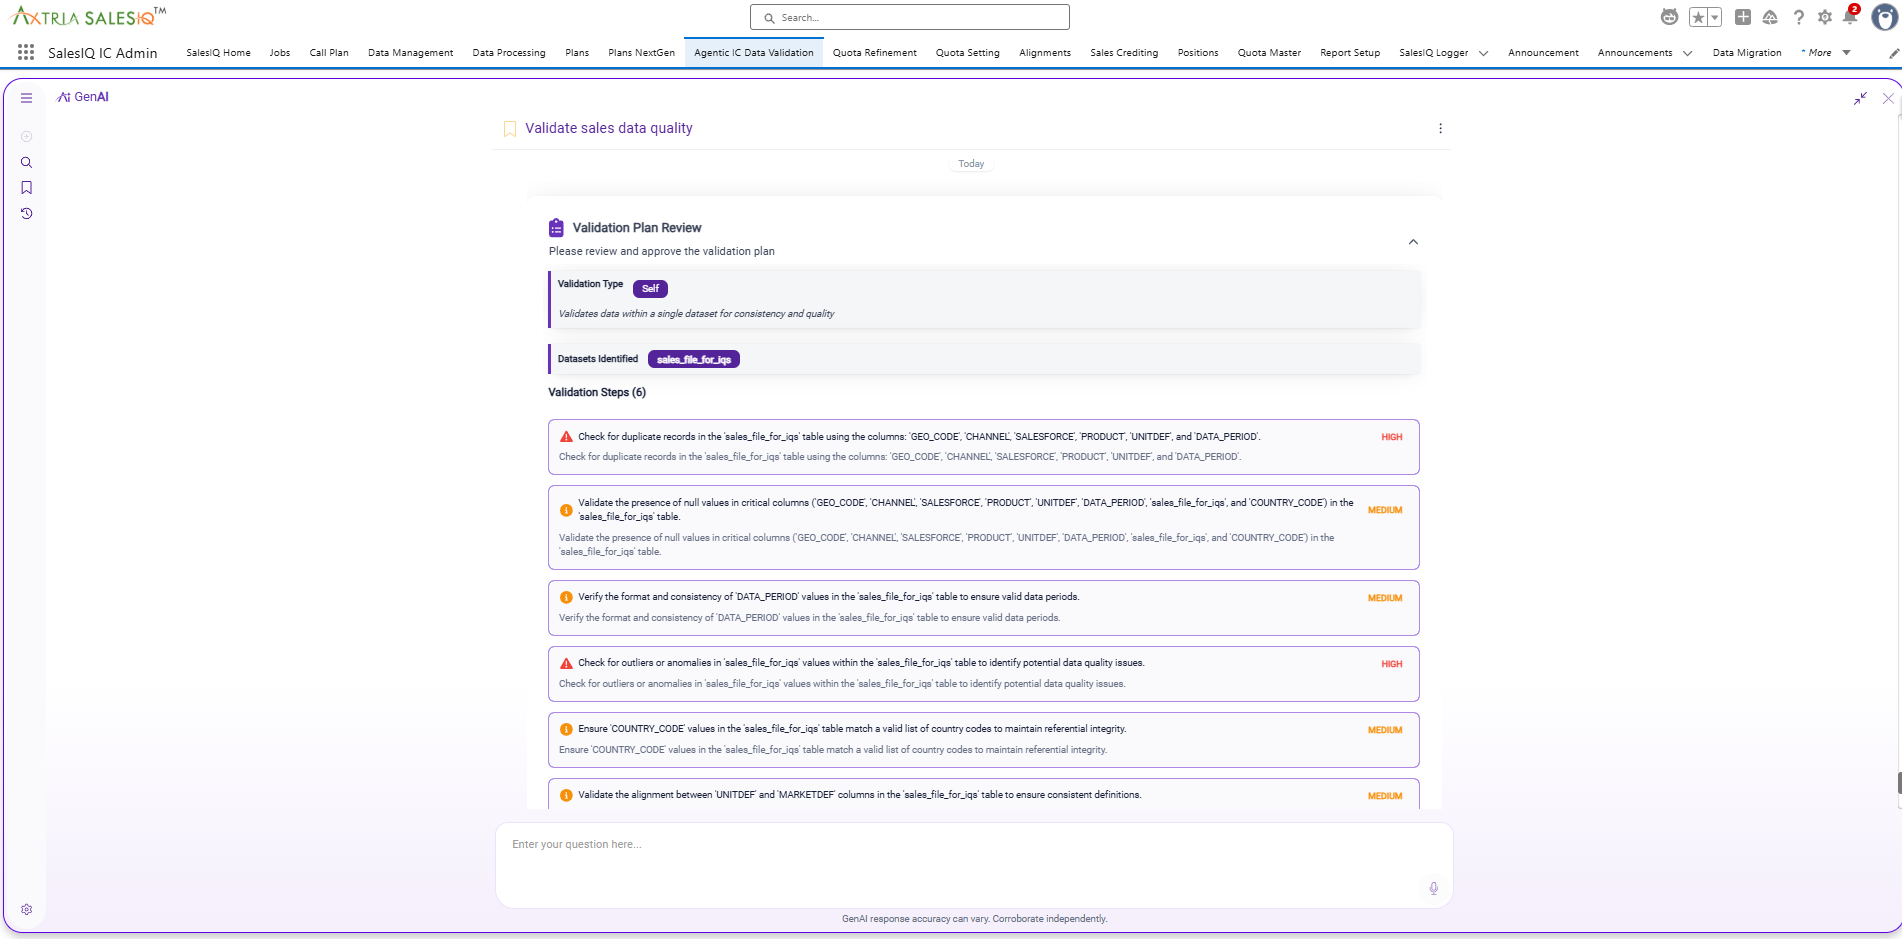Click the microphone icon in question box
1902x939 pixels.
(1433, 888)
